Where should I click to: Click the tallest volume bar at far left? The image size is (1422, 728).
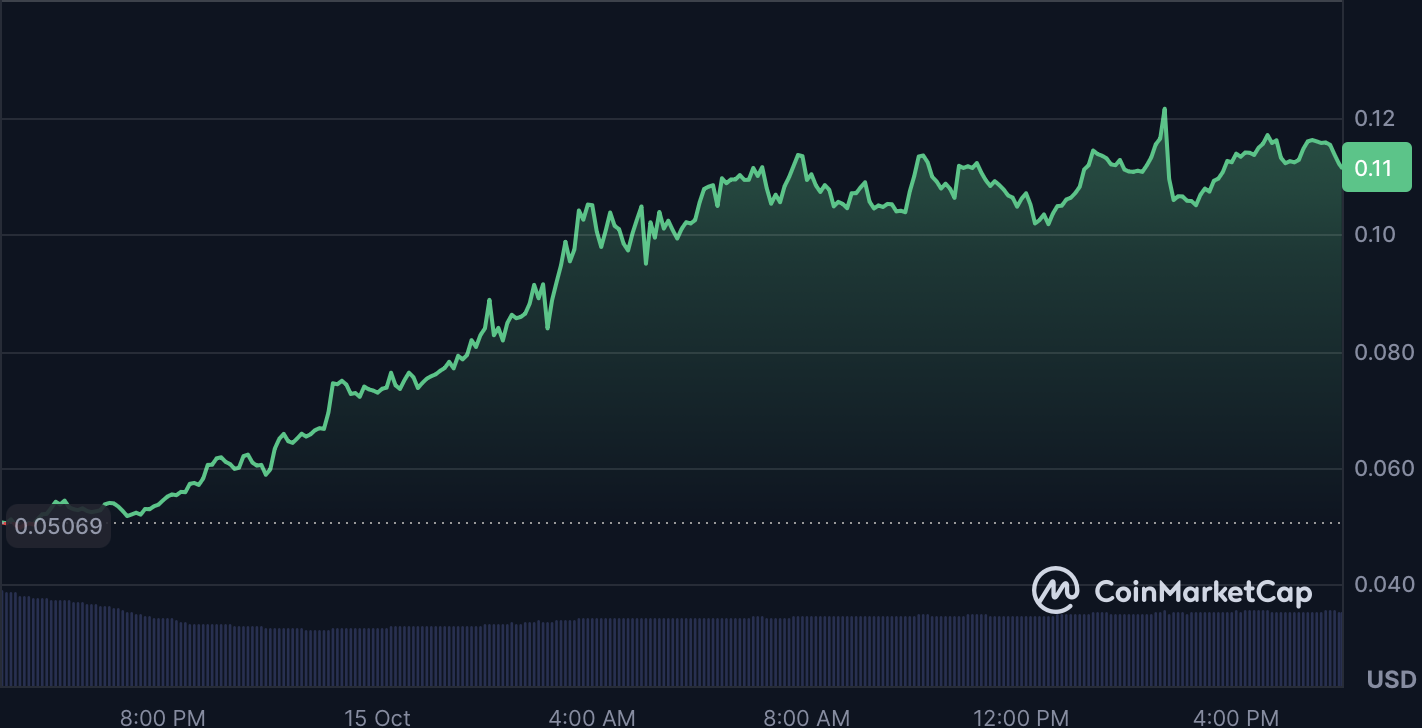[x=6, y=640]
